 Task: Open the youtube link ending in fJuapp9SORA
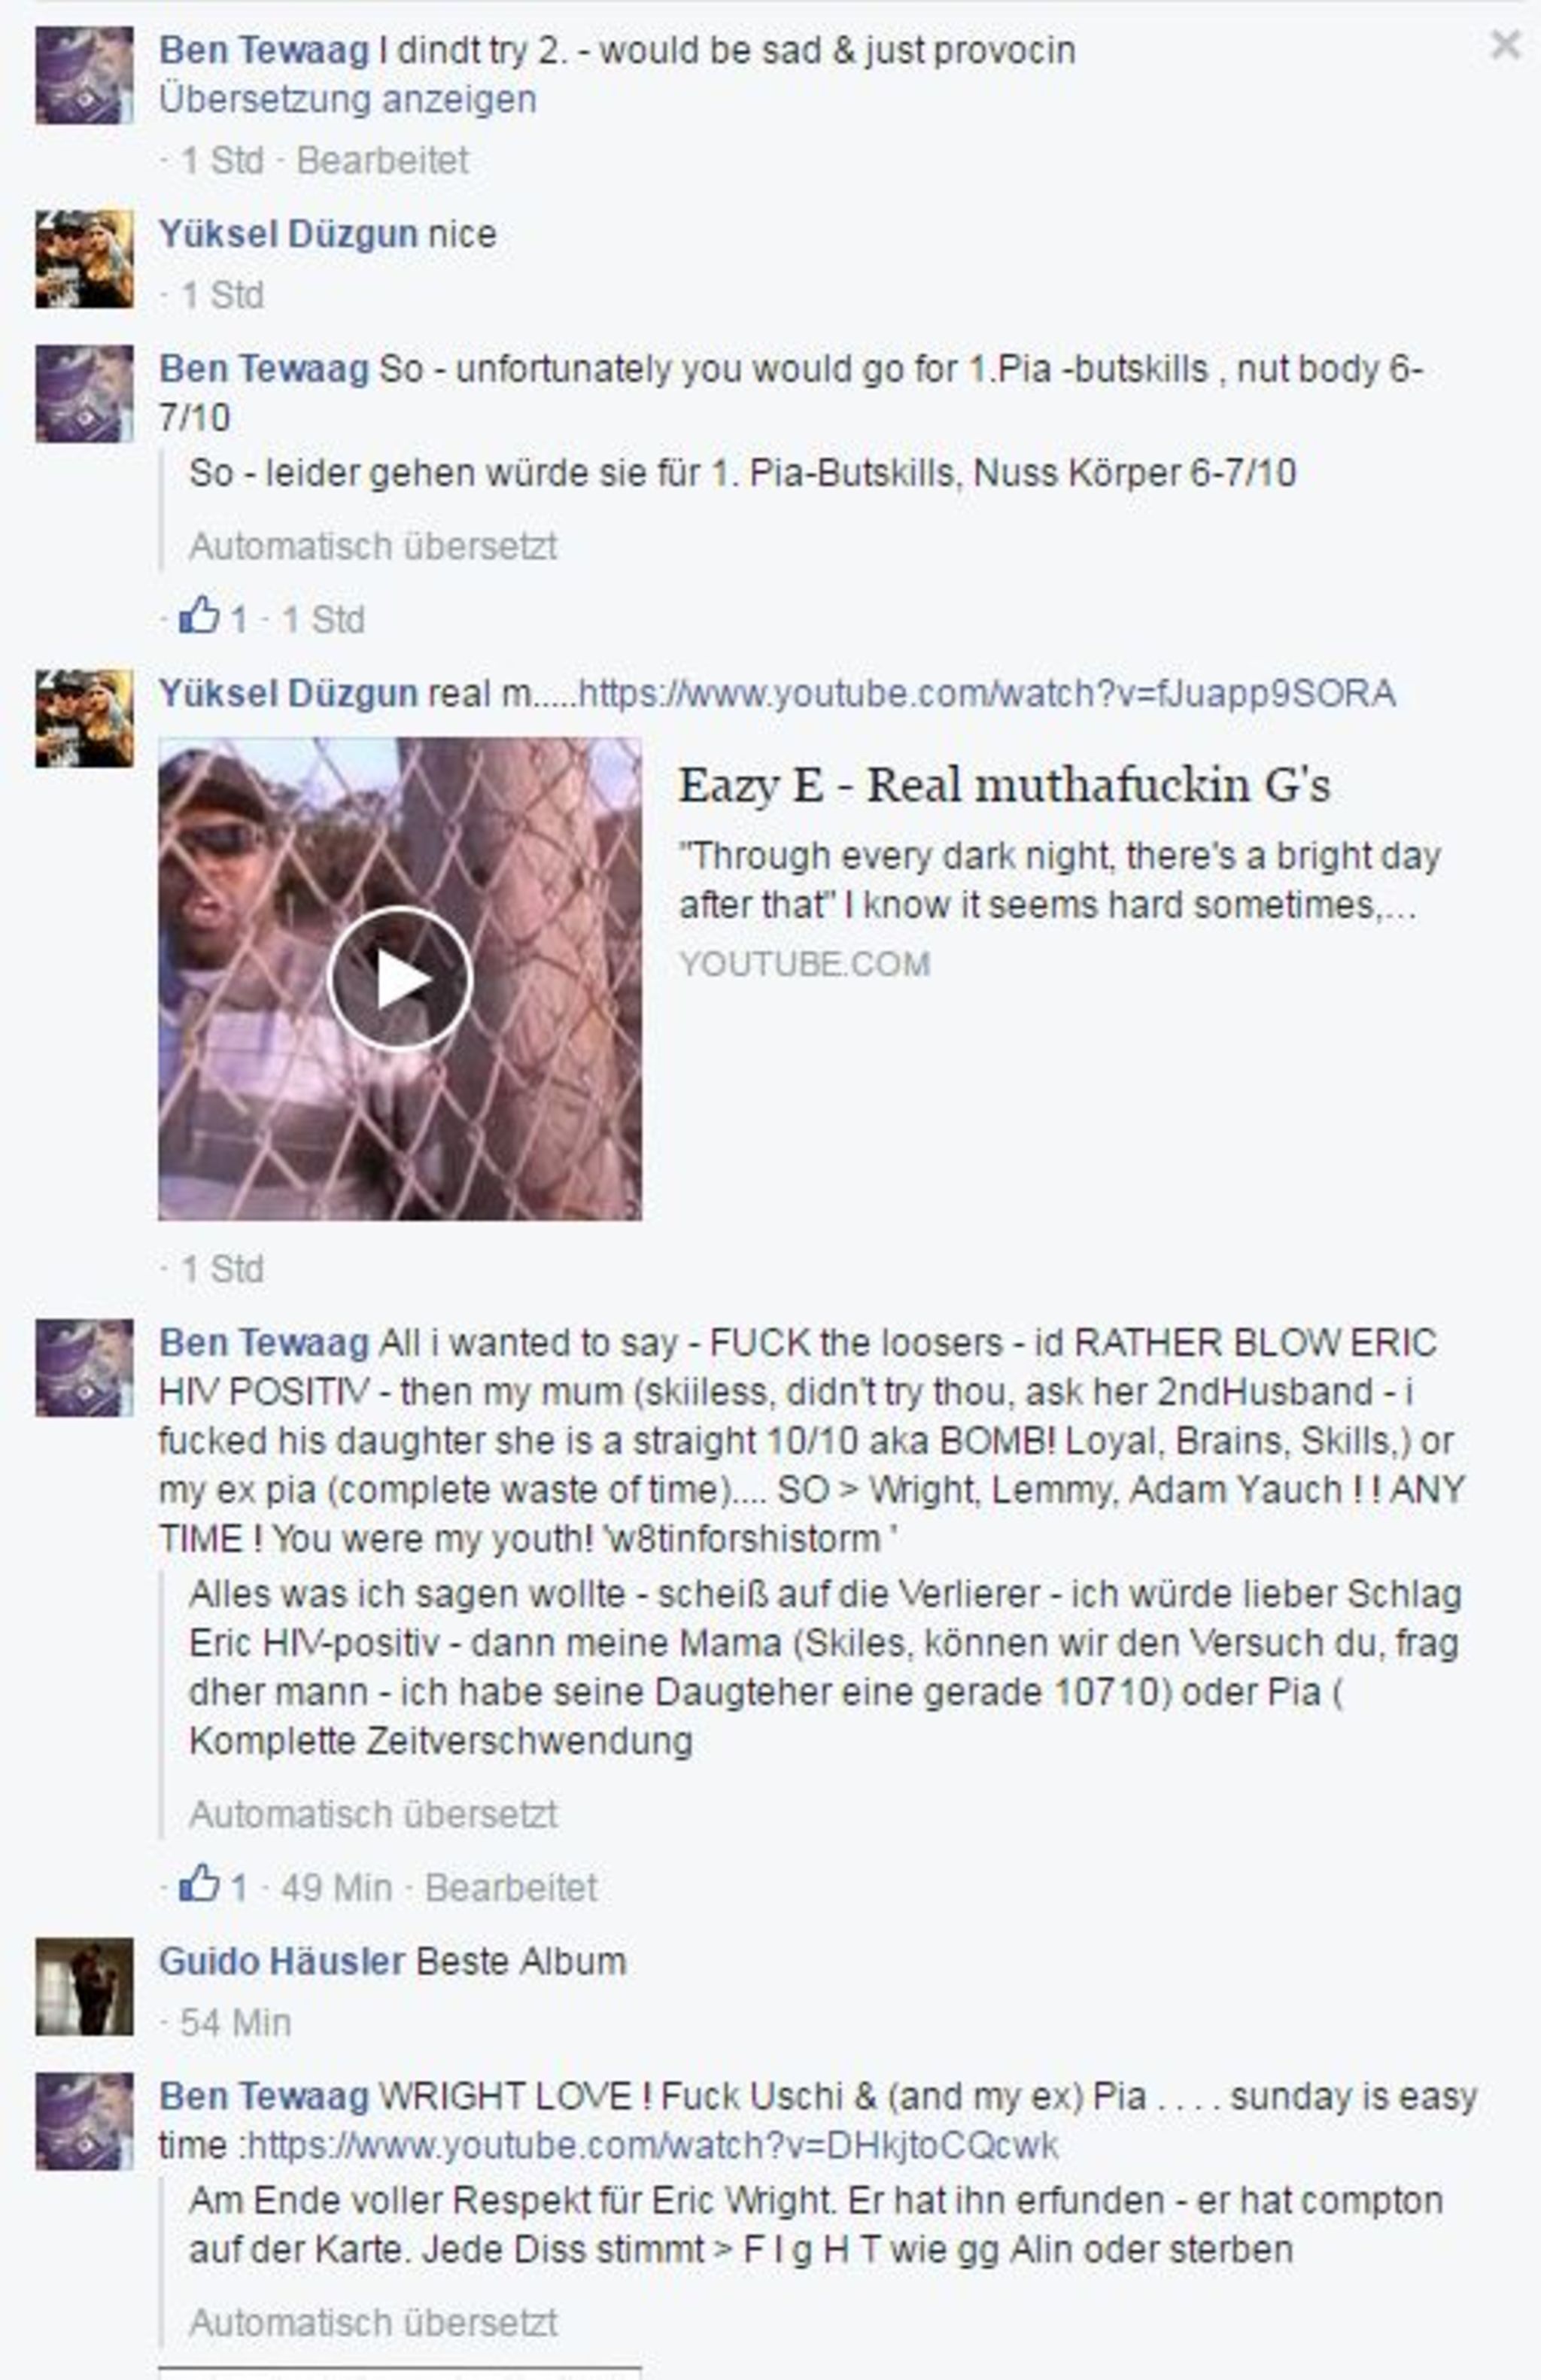pos(987,693)
